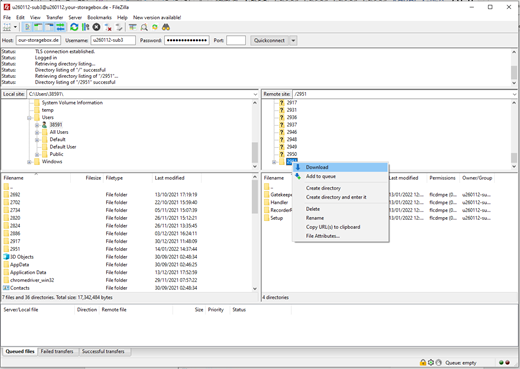
Task: Open the Remote site path dropdown
Action: click(x=514, y=94)
